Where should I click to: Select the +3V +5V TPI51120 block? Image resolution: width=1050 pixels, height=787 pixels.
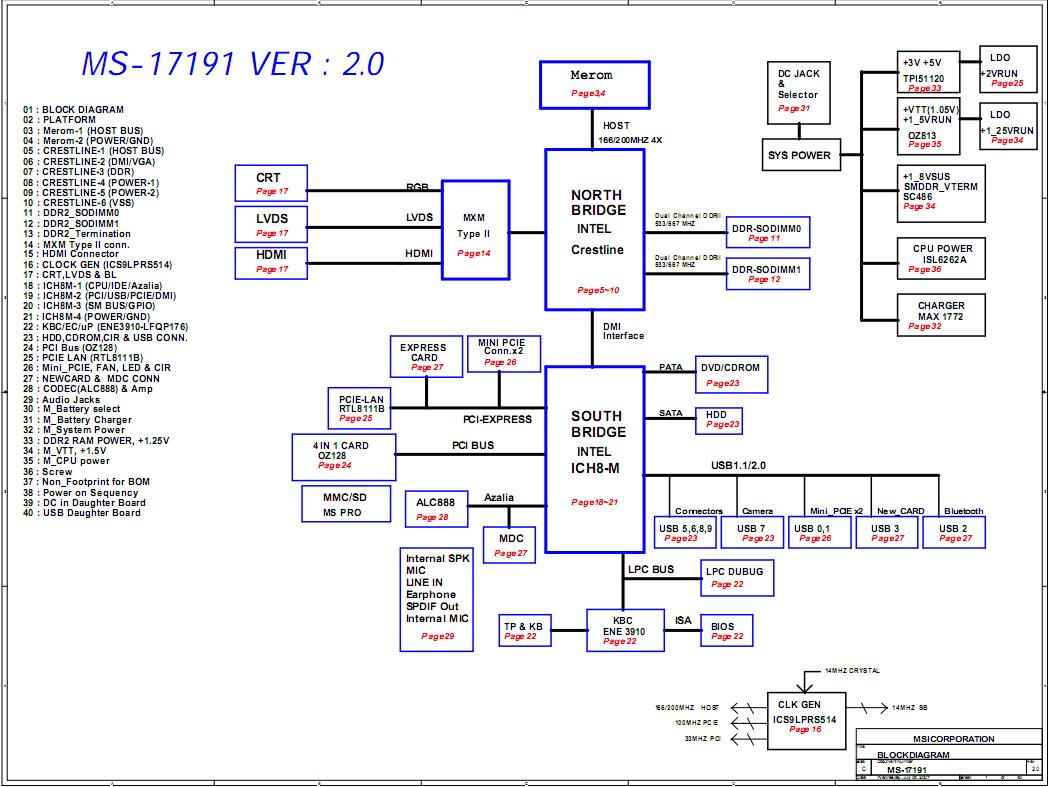928,72
